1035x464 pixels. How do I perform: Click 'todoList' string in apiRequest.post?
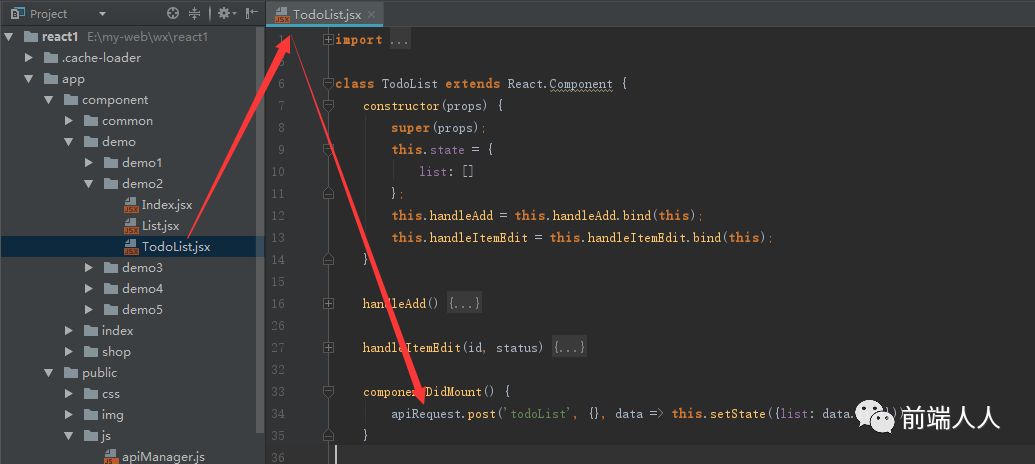pos(539,414)
